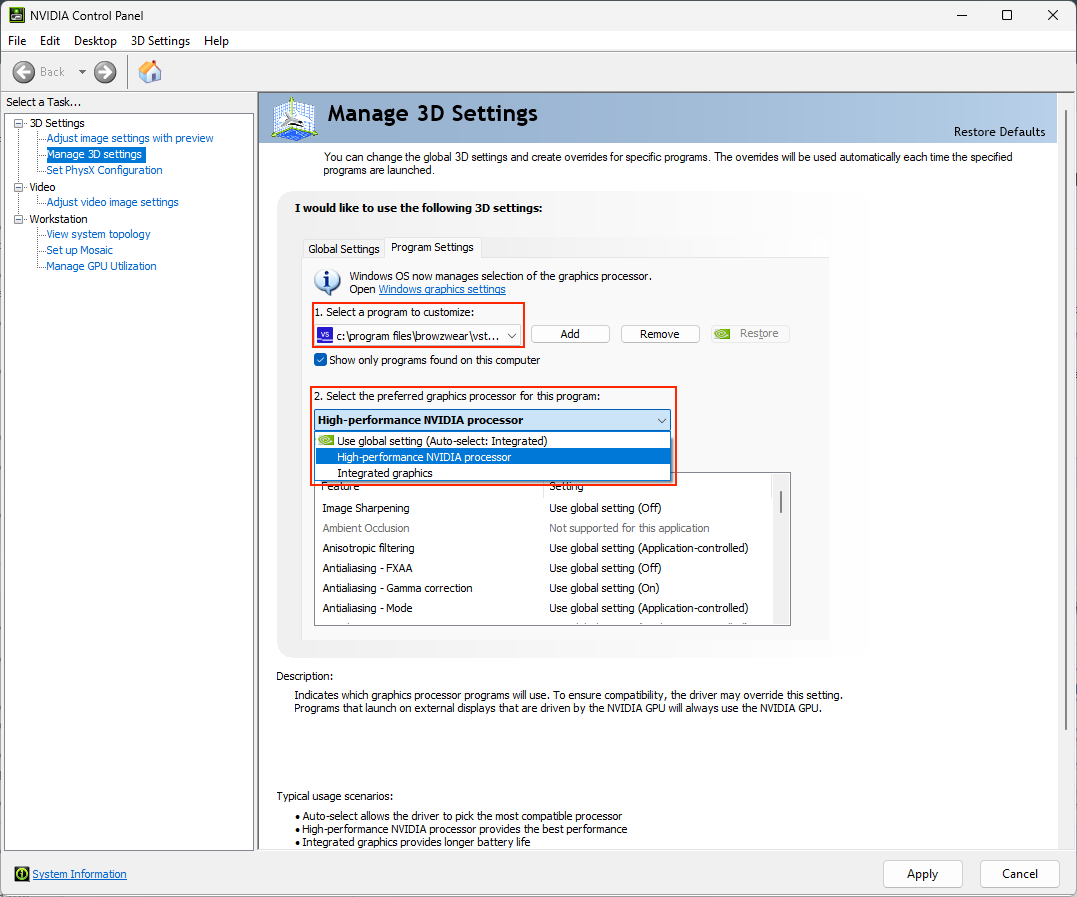The height and width of the screenshot is (897, 1077).
Task: Select Set PhysX Configuration
Action: pyautogui.click(x=104, y=170)
